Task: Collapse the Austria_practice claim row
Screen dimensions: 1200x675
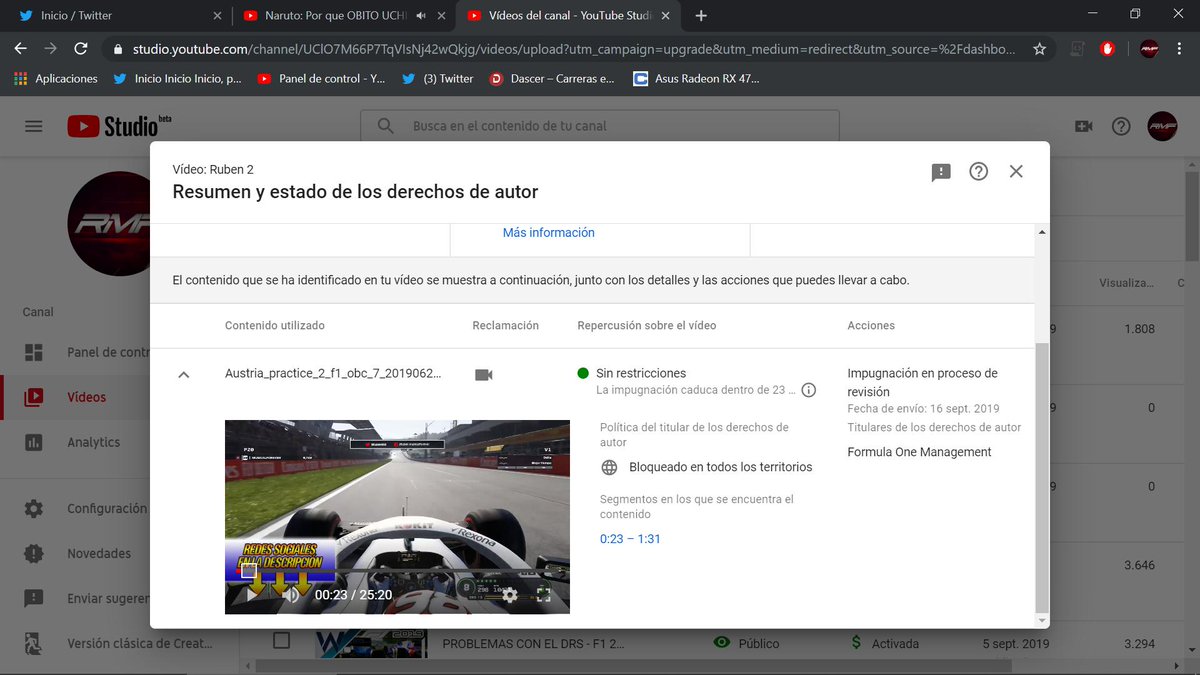Action: 183,375
